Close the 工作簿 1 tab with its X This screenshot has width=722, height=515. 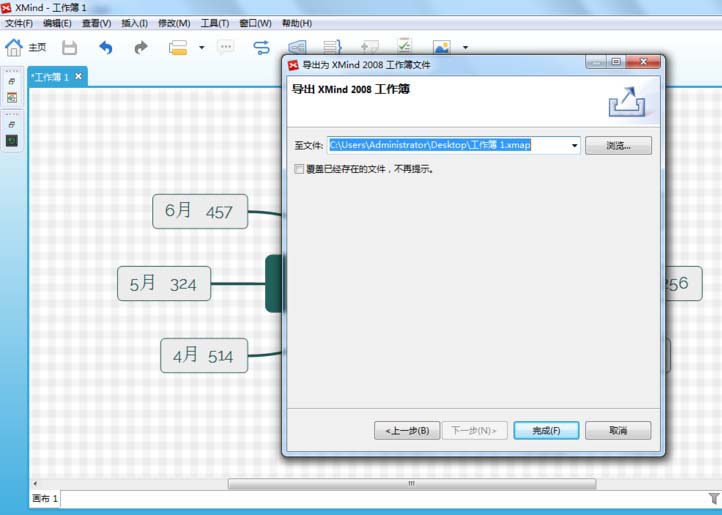coord(78,76)
